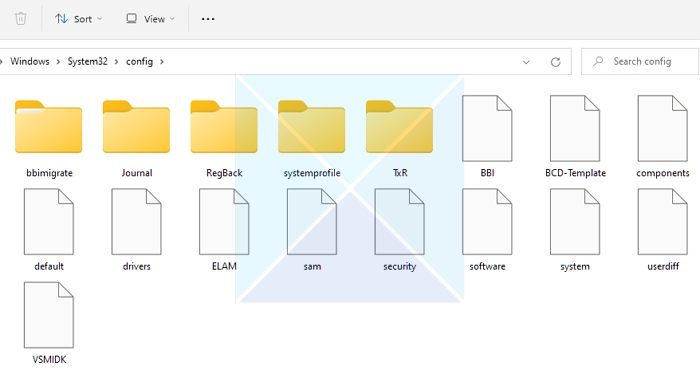
Task: Click the 'system' file name label
Action: pyautogui.click(x=575, y=266)
